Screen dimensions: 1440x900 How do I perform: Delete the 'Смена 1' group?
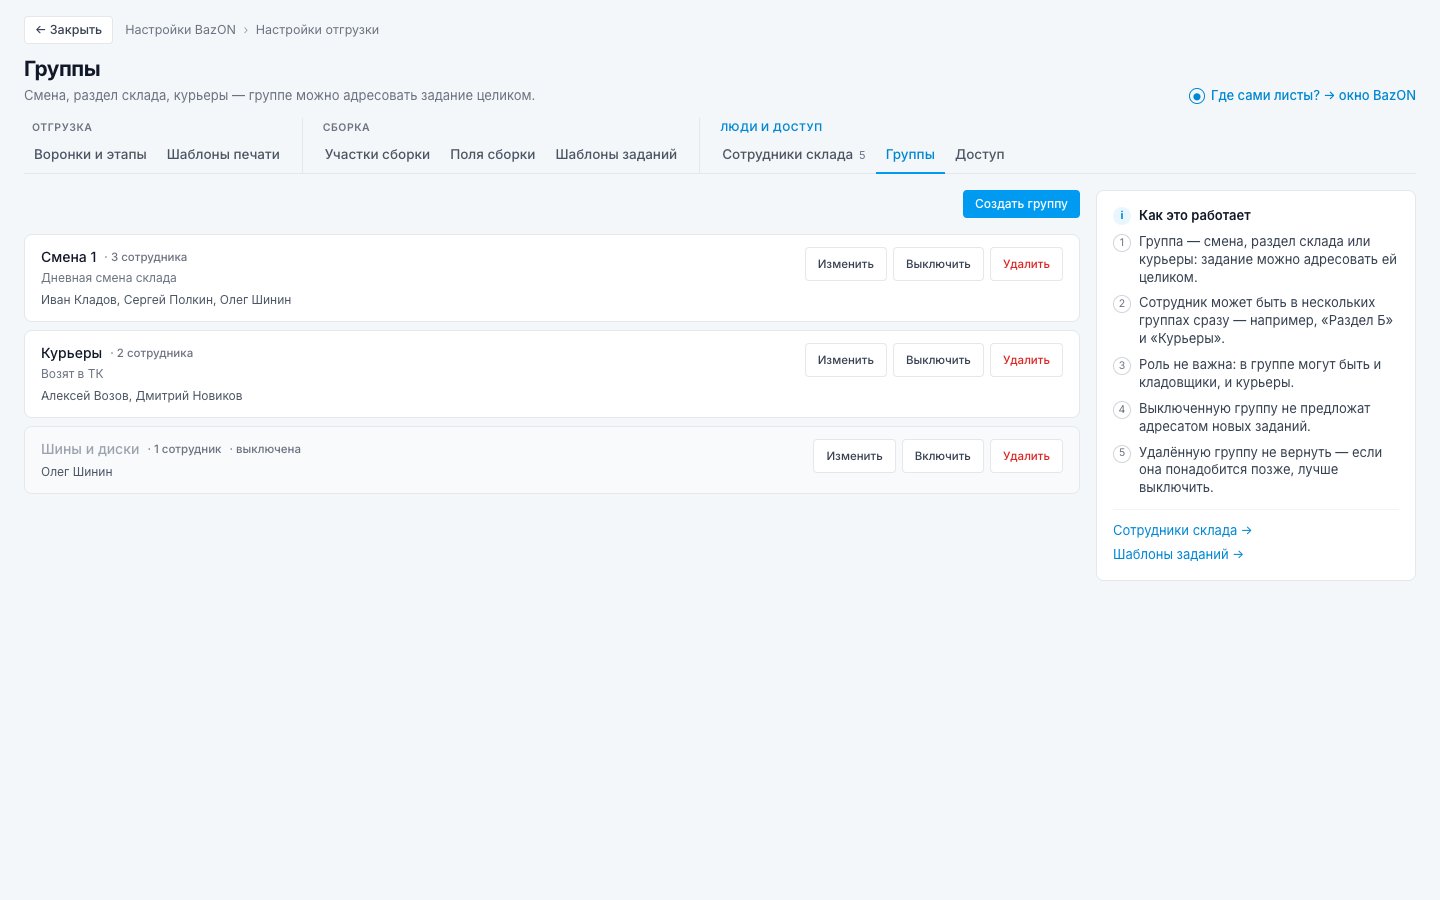[x=1026, y=264]
